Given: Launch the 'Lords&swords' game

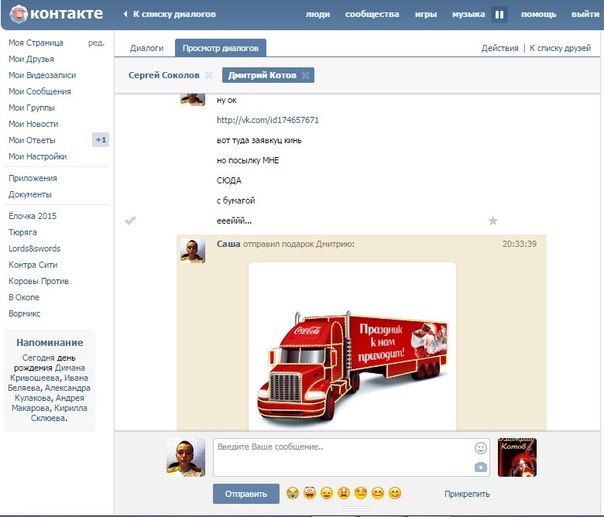Looking at the screenshot, I should (x=34, y=248).
